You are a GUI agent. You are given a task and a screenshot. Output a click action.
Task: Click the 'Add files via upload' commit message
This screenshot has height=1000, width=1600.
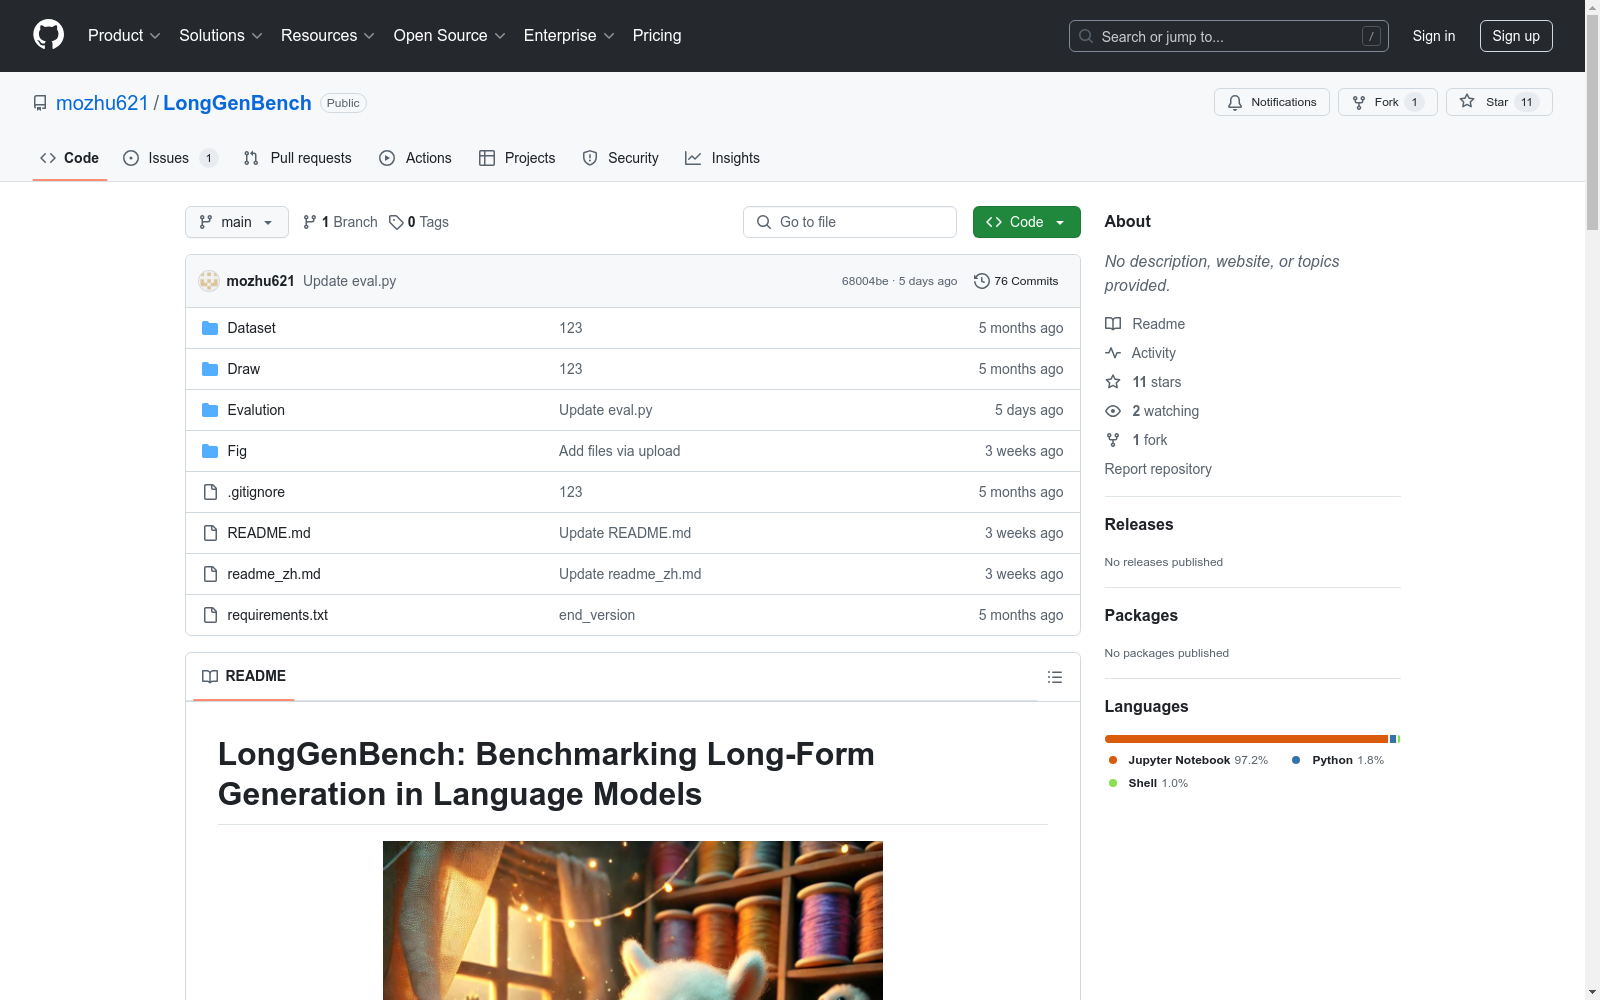coord(620,451)
